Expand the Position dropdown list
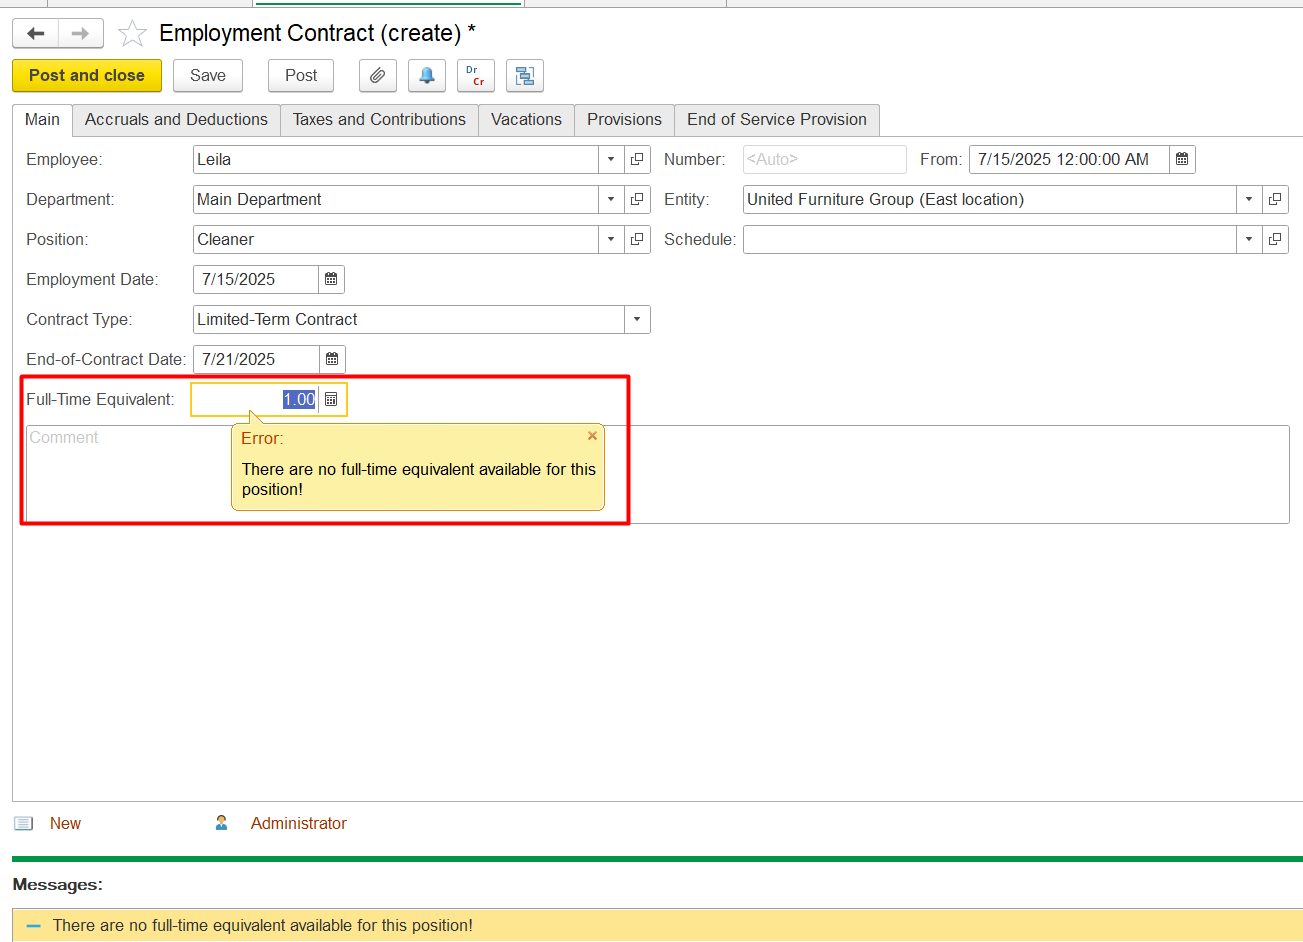Viewport: 1303px width, 942px height. pyautogui.click(x=611, y=239)
